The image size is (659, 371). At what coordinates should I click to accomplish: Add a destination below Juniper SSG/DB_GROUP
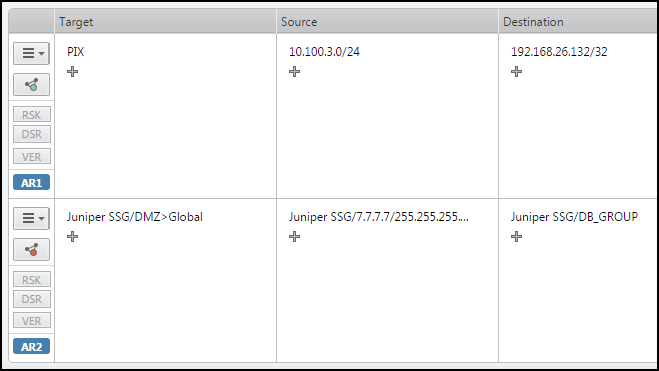coord(516,237)
